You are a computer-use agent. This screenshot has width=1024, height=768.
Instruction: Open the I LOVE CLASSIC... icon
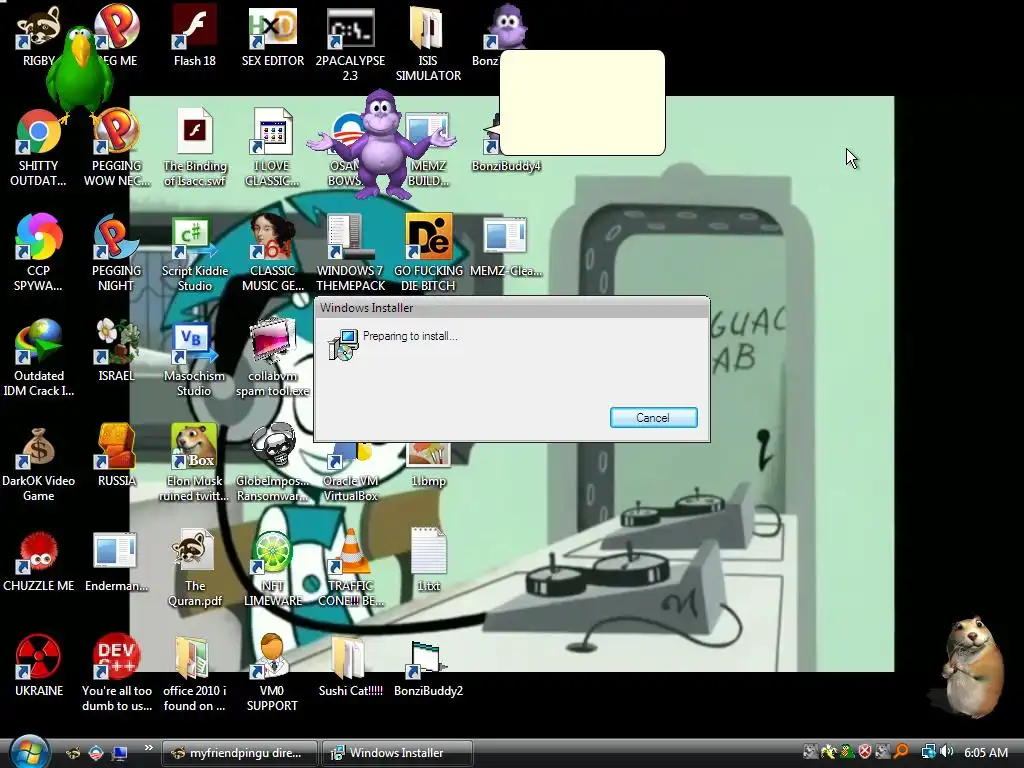tap(272, 148)
